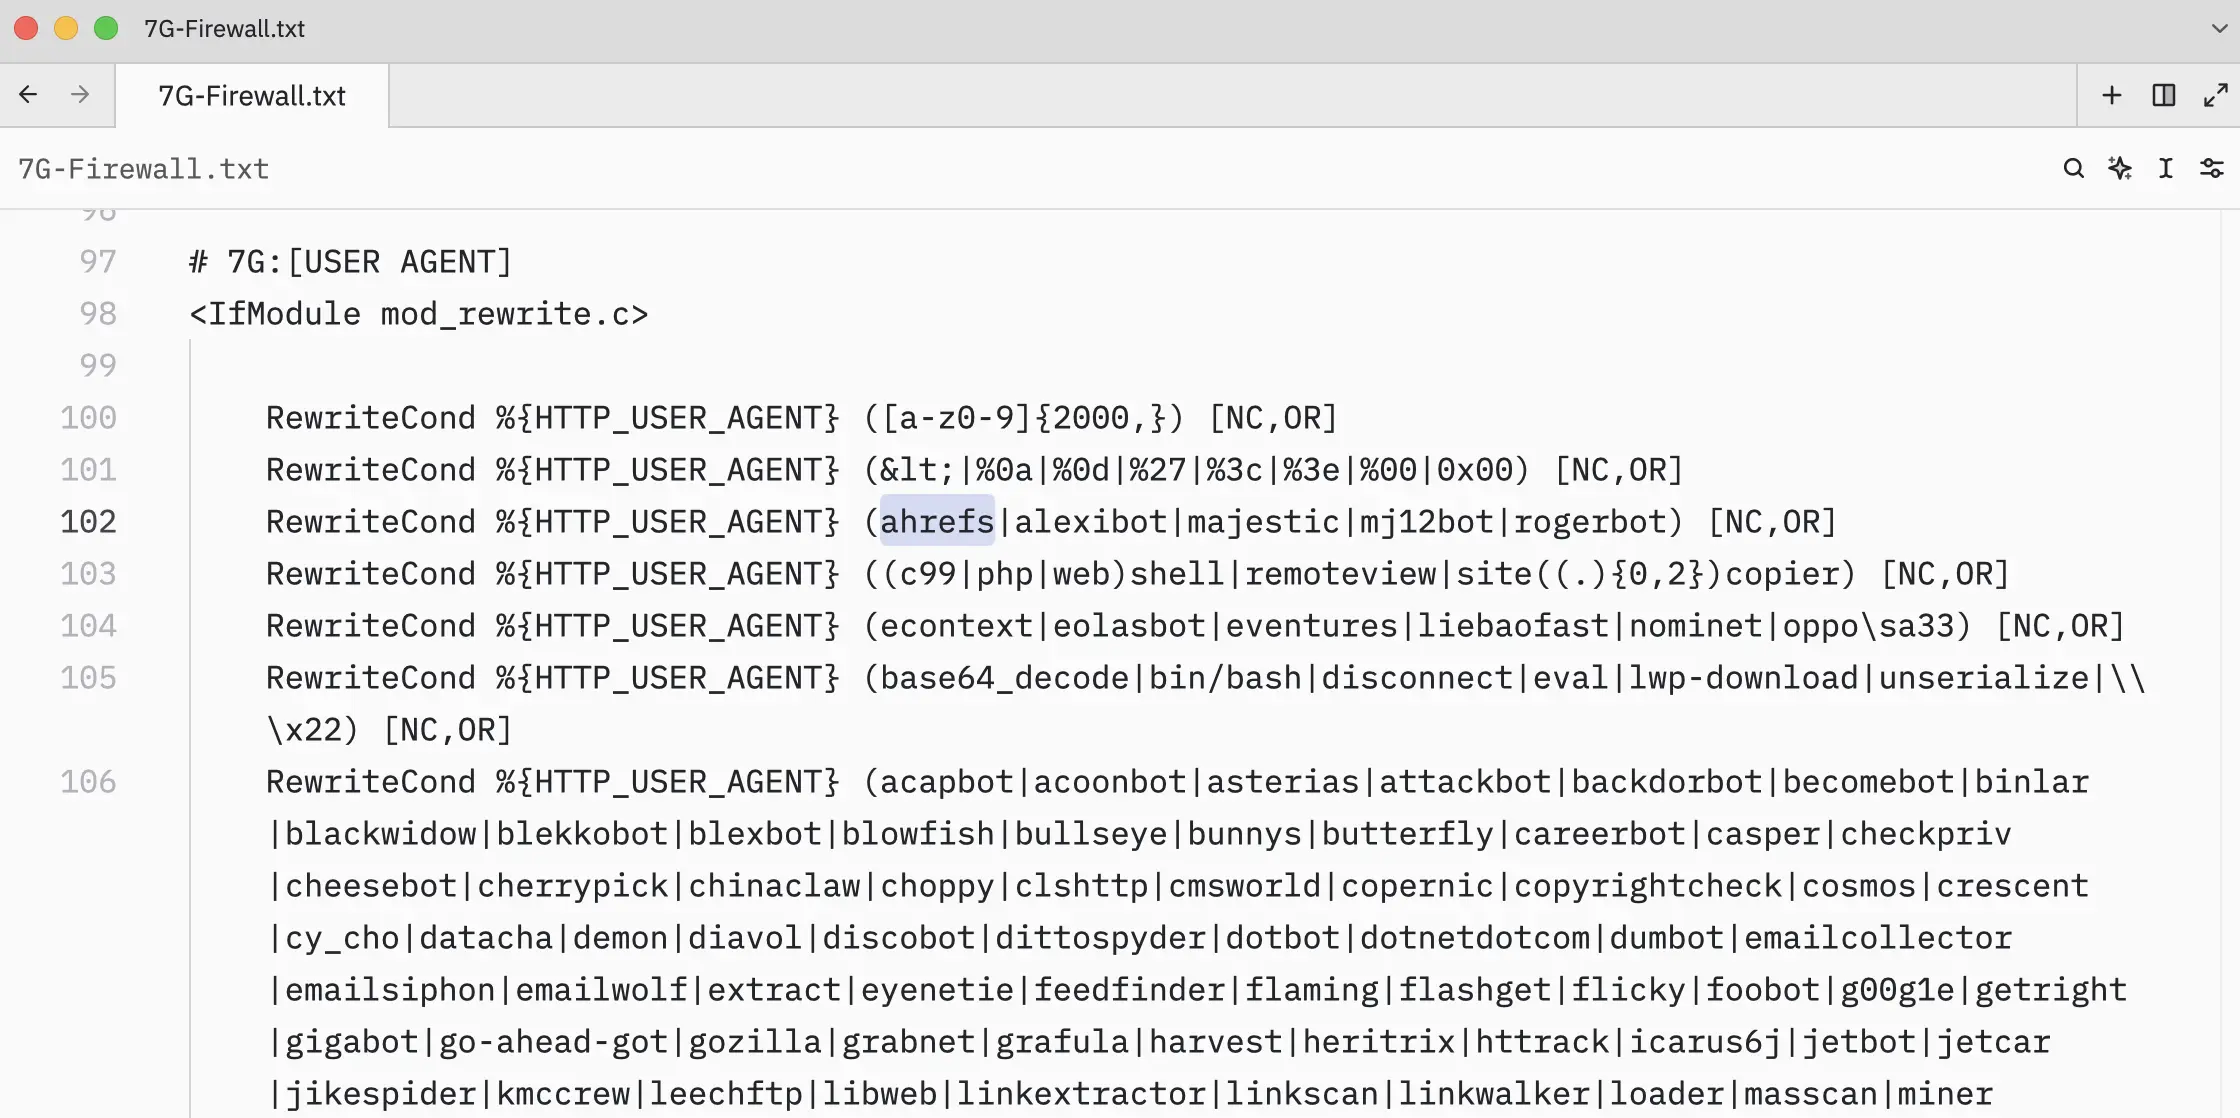Open editor settings sliders icon
The height and width of the screenshot is (1118, 2240).
[x=2211, y=168]
